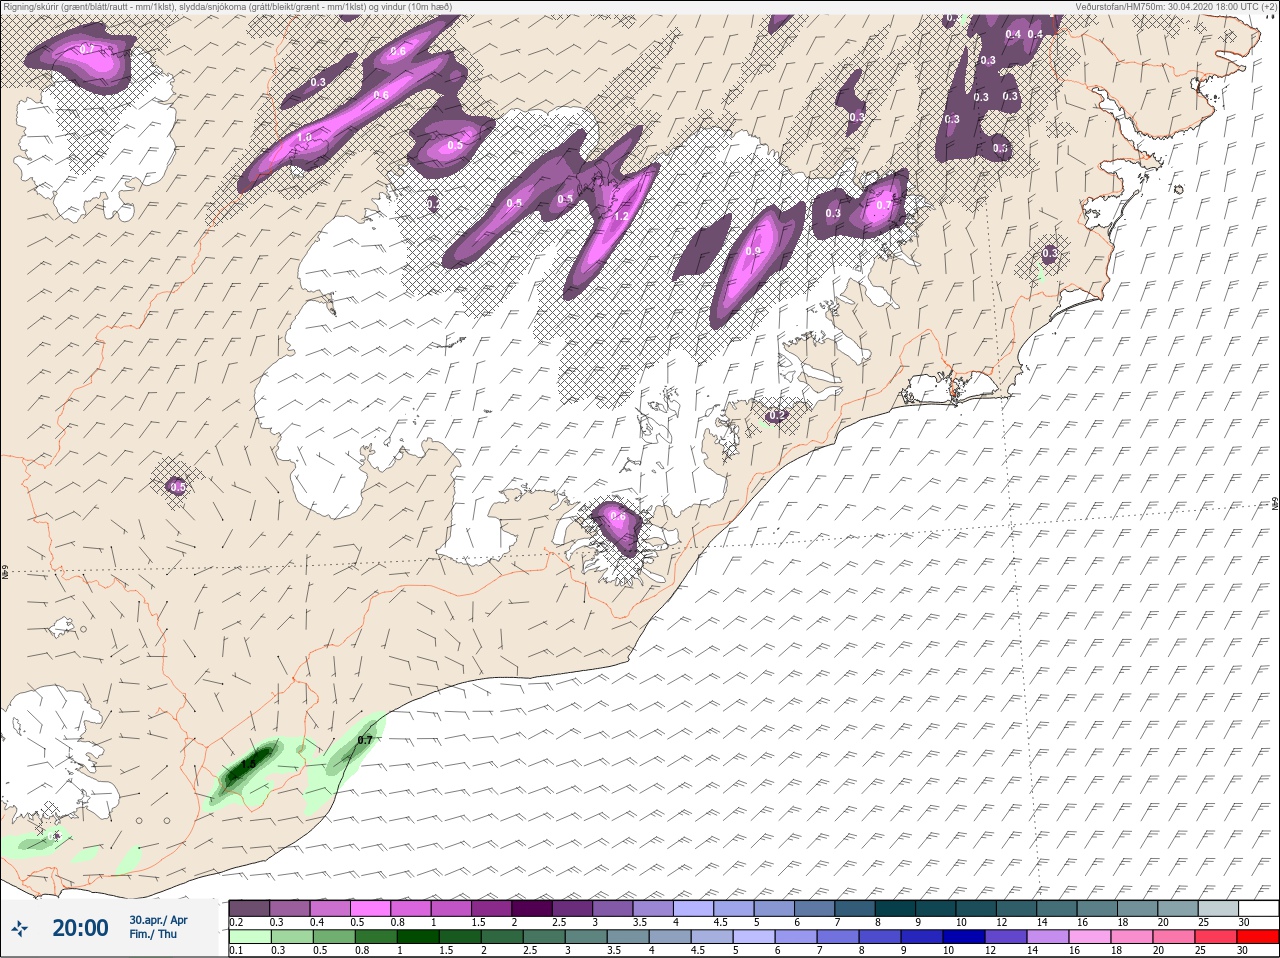The height and width of the screenshot is (958, 1280).
Task: Click the Veðurstofan star logo icon
Action: [x=20, y=929]
